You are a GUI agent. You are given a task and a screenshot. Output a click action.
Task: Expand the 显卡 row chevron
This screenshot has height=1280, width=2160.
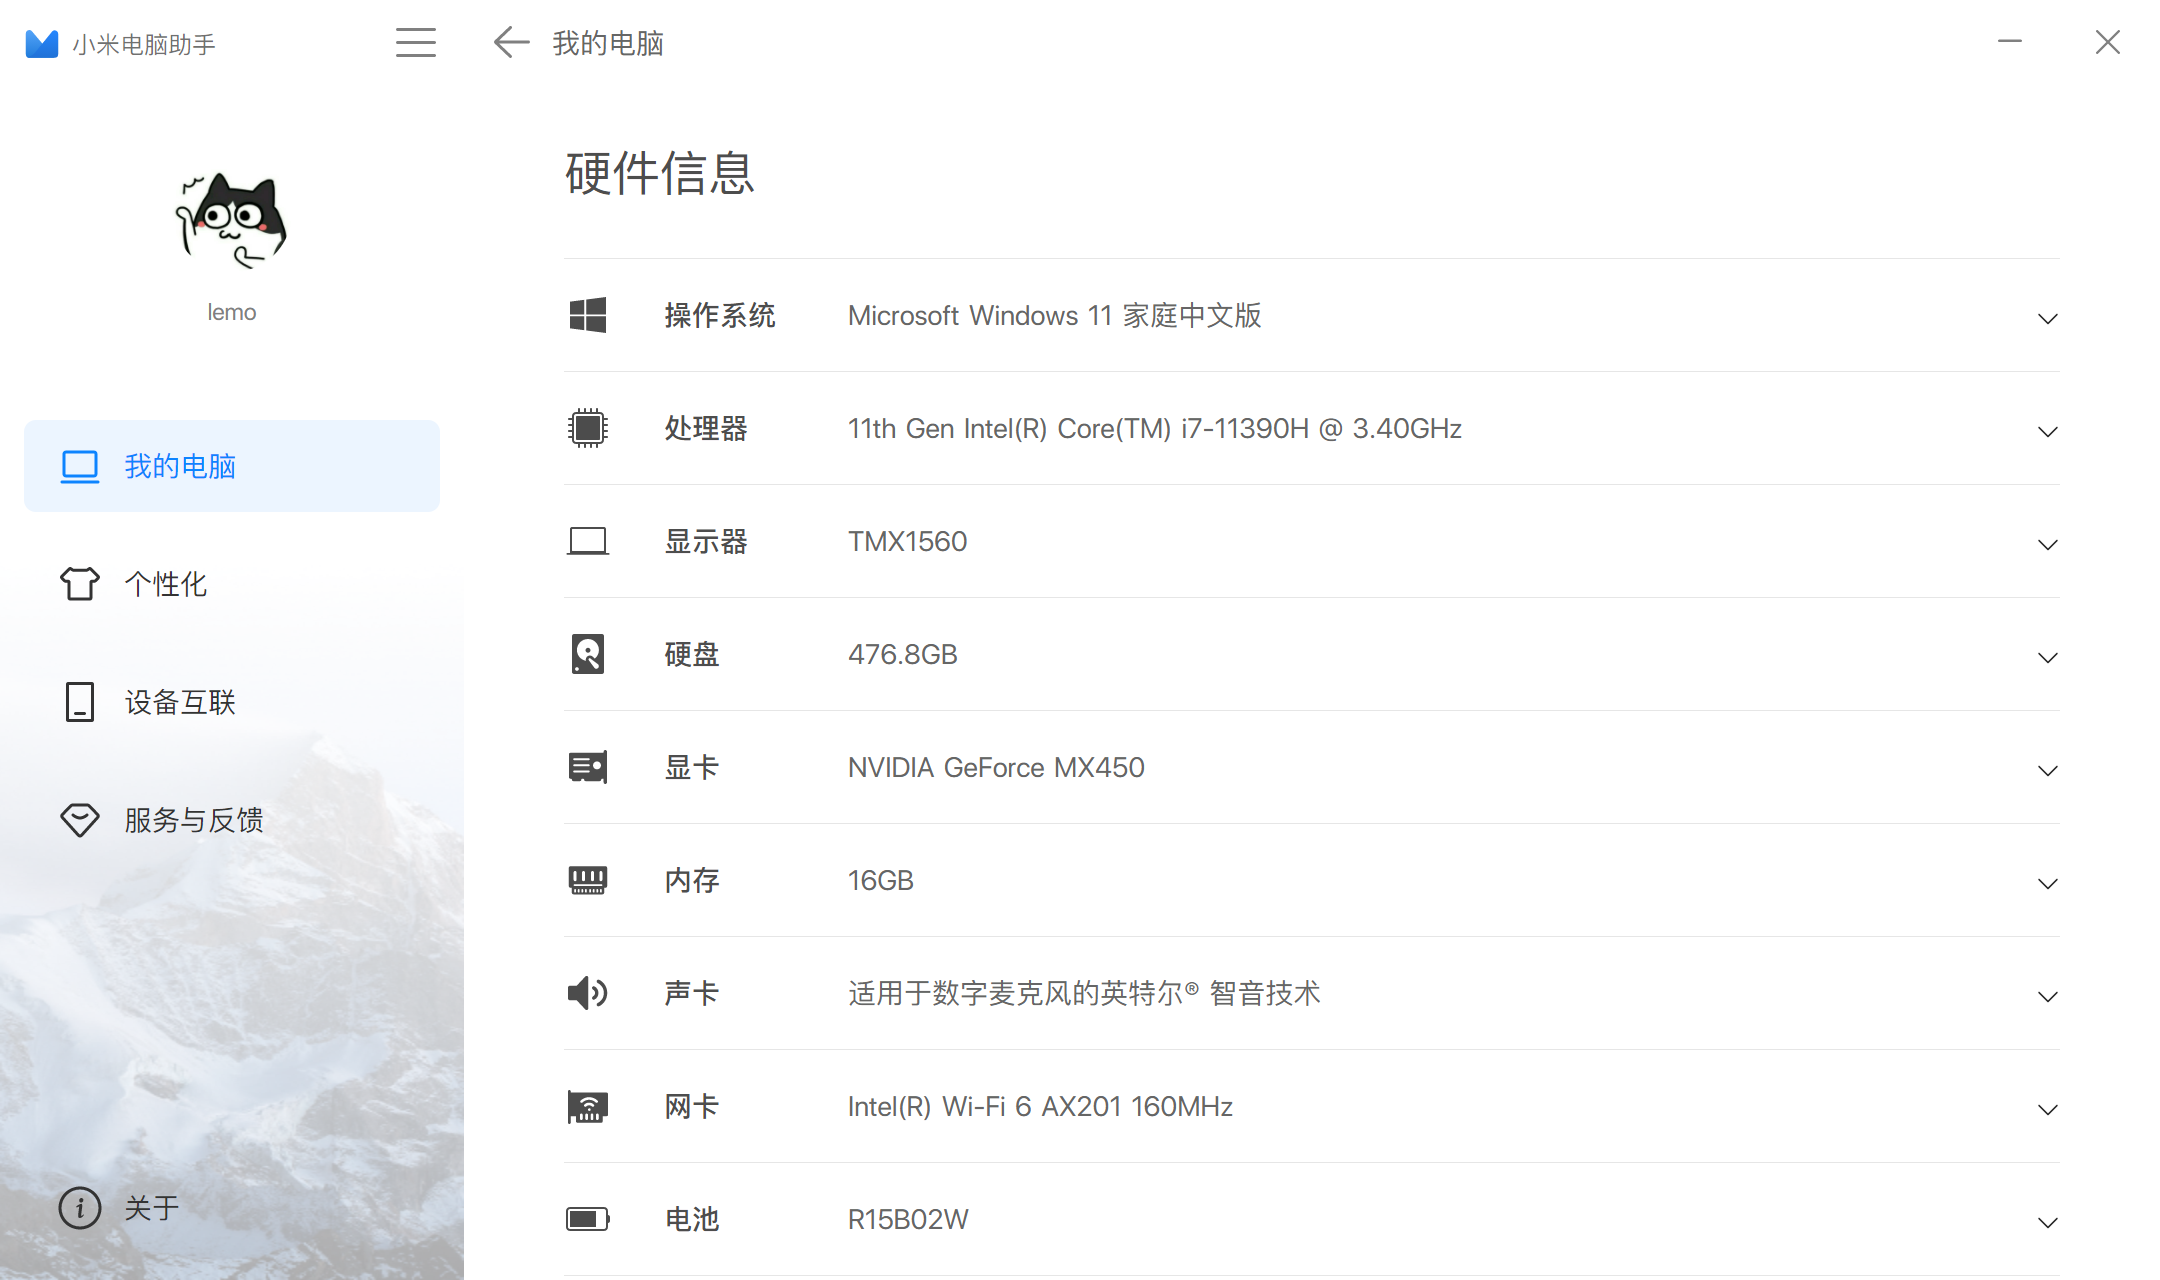[2047, 771]
